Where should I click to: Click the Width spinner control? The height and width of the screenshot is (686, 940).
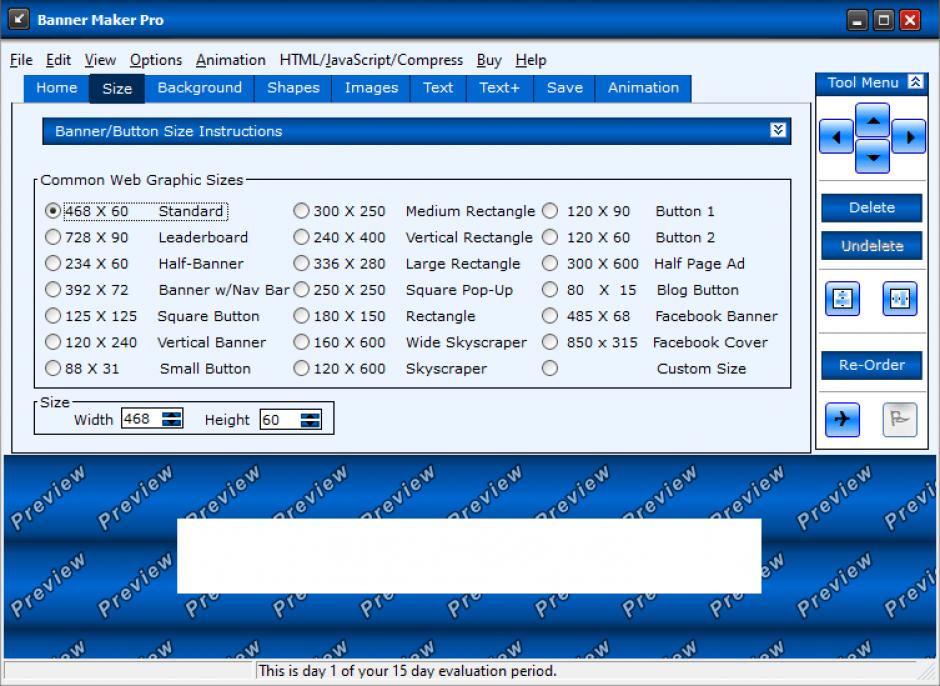(173, 420)
